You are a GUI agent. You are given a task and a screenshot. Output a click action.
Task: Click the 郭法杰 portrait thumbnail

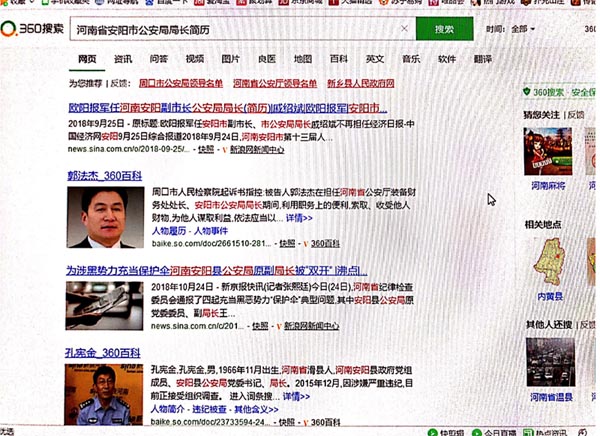coord(109,218)
